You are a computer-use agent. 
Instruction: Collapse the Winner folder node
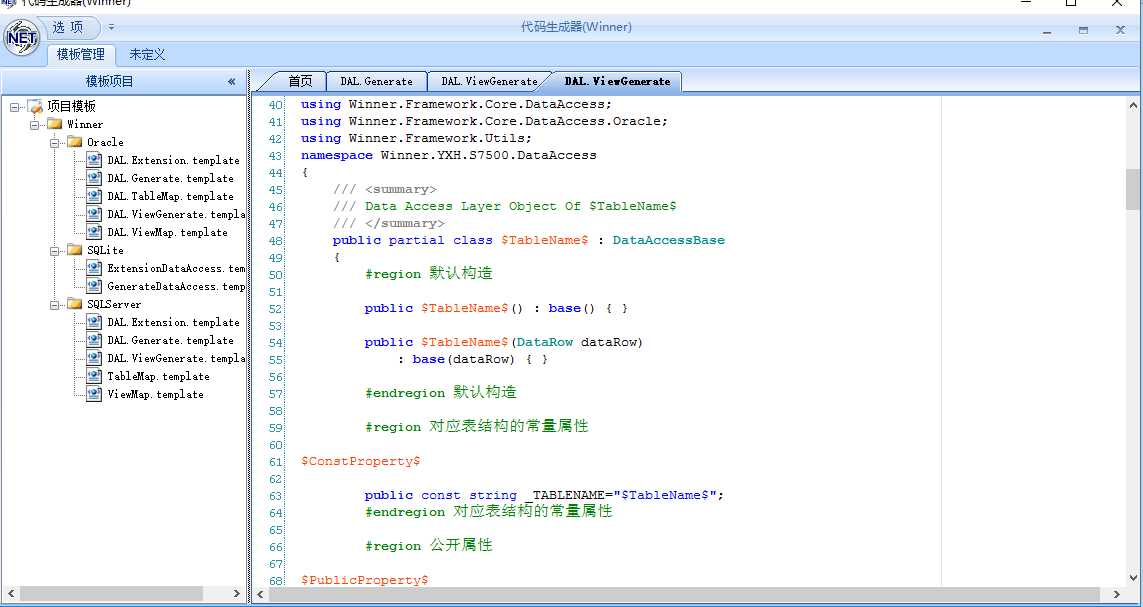coord(34,125)
